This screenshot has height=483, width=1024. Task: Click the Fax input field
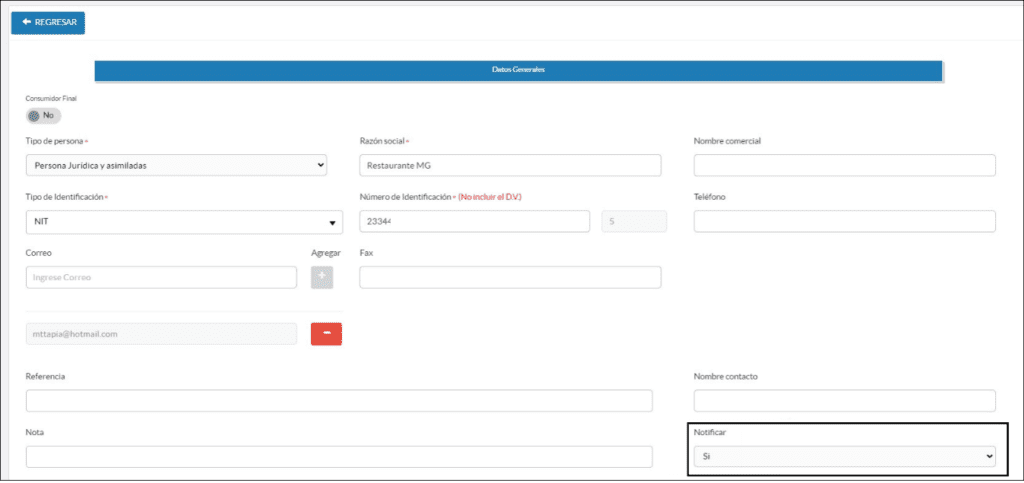510,277
